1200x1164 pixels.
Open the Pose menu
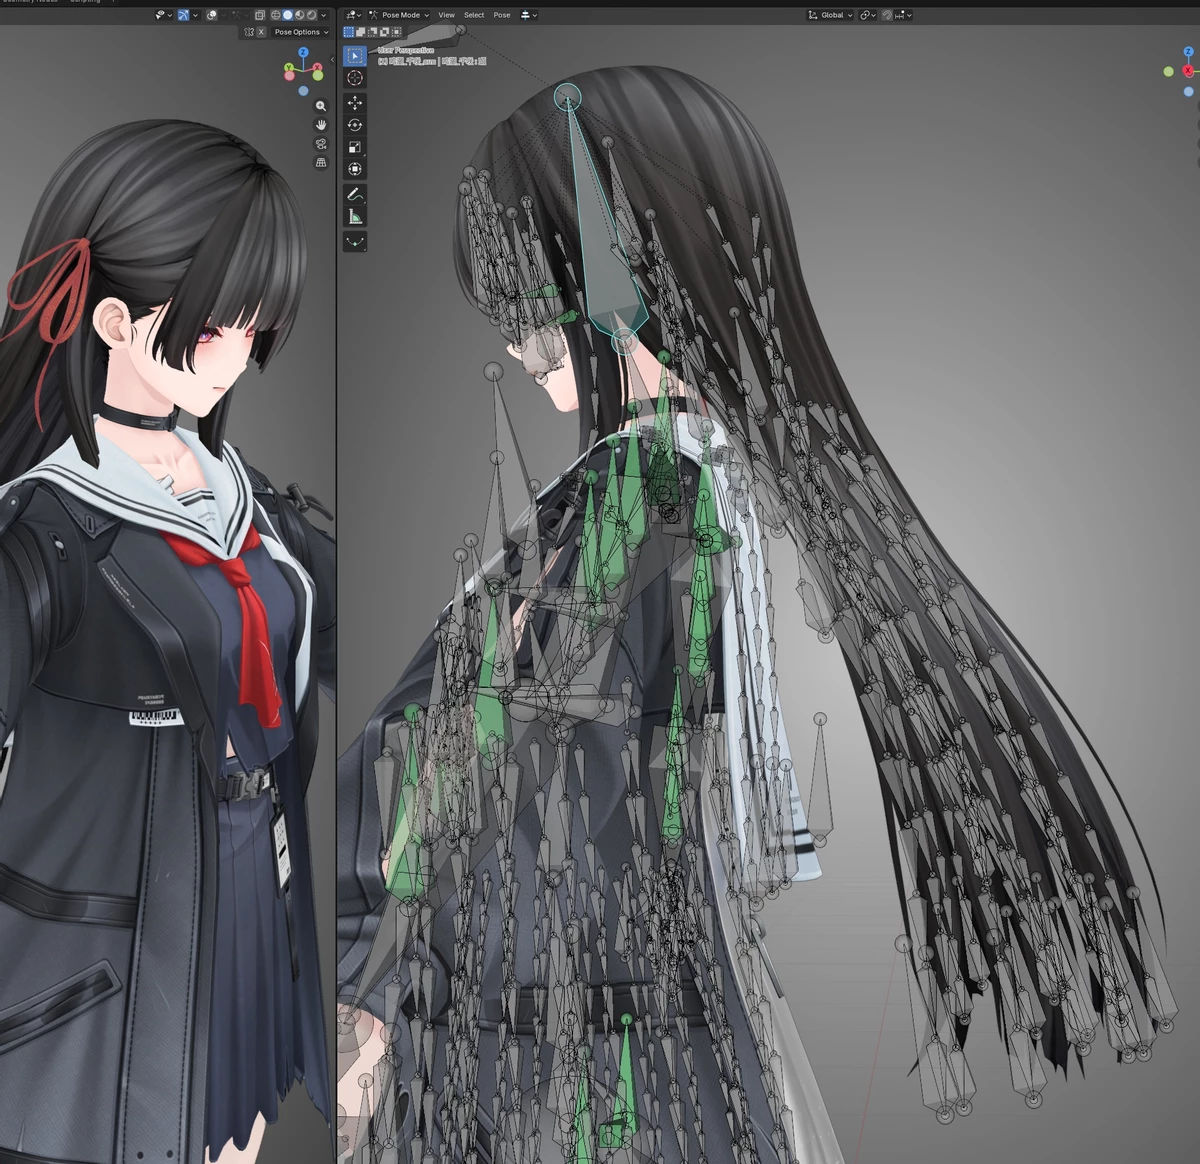click(x=501, y=15)
